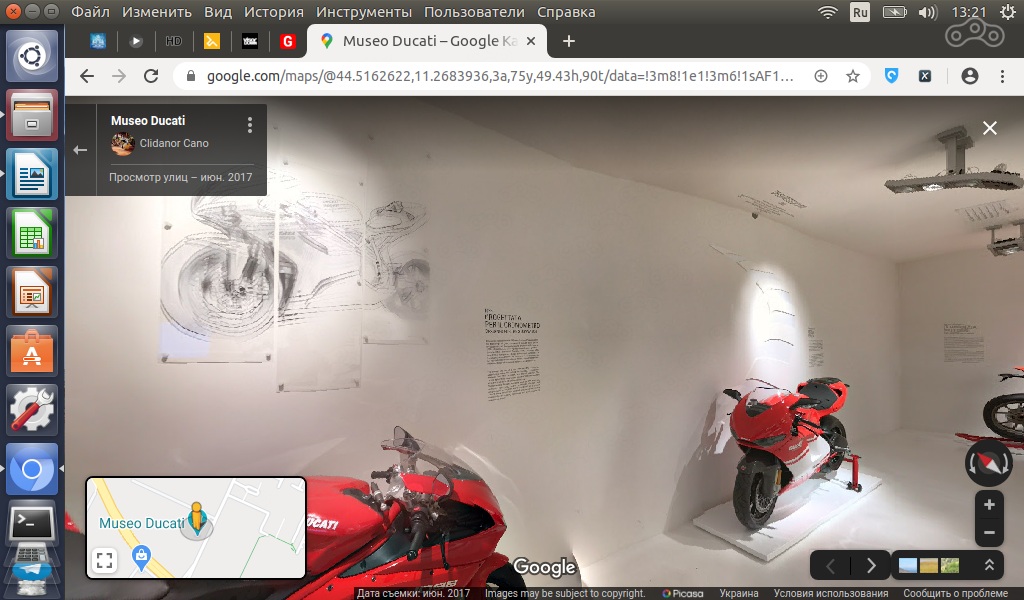Image resolution: width=1024 pixels, height=600 pixels.
Task: Open the История menu
Action: click(x=273, y=12)
